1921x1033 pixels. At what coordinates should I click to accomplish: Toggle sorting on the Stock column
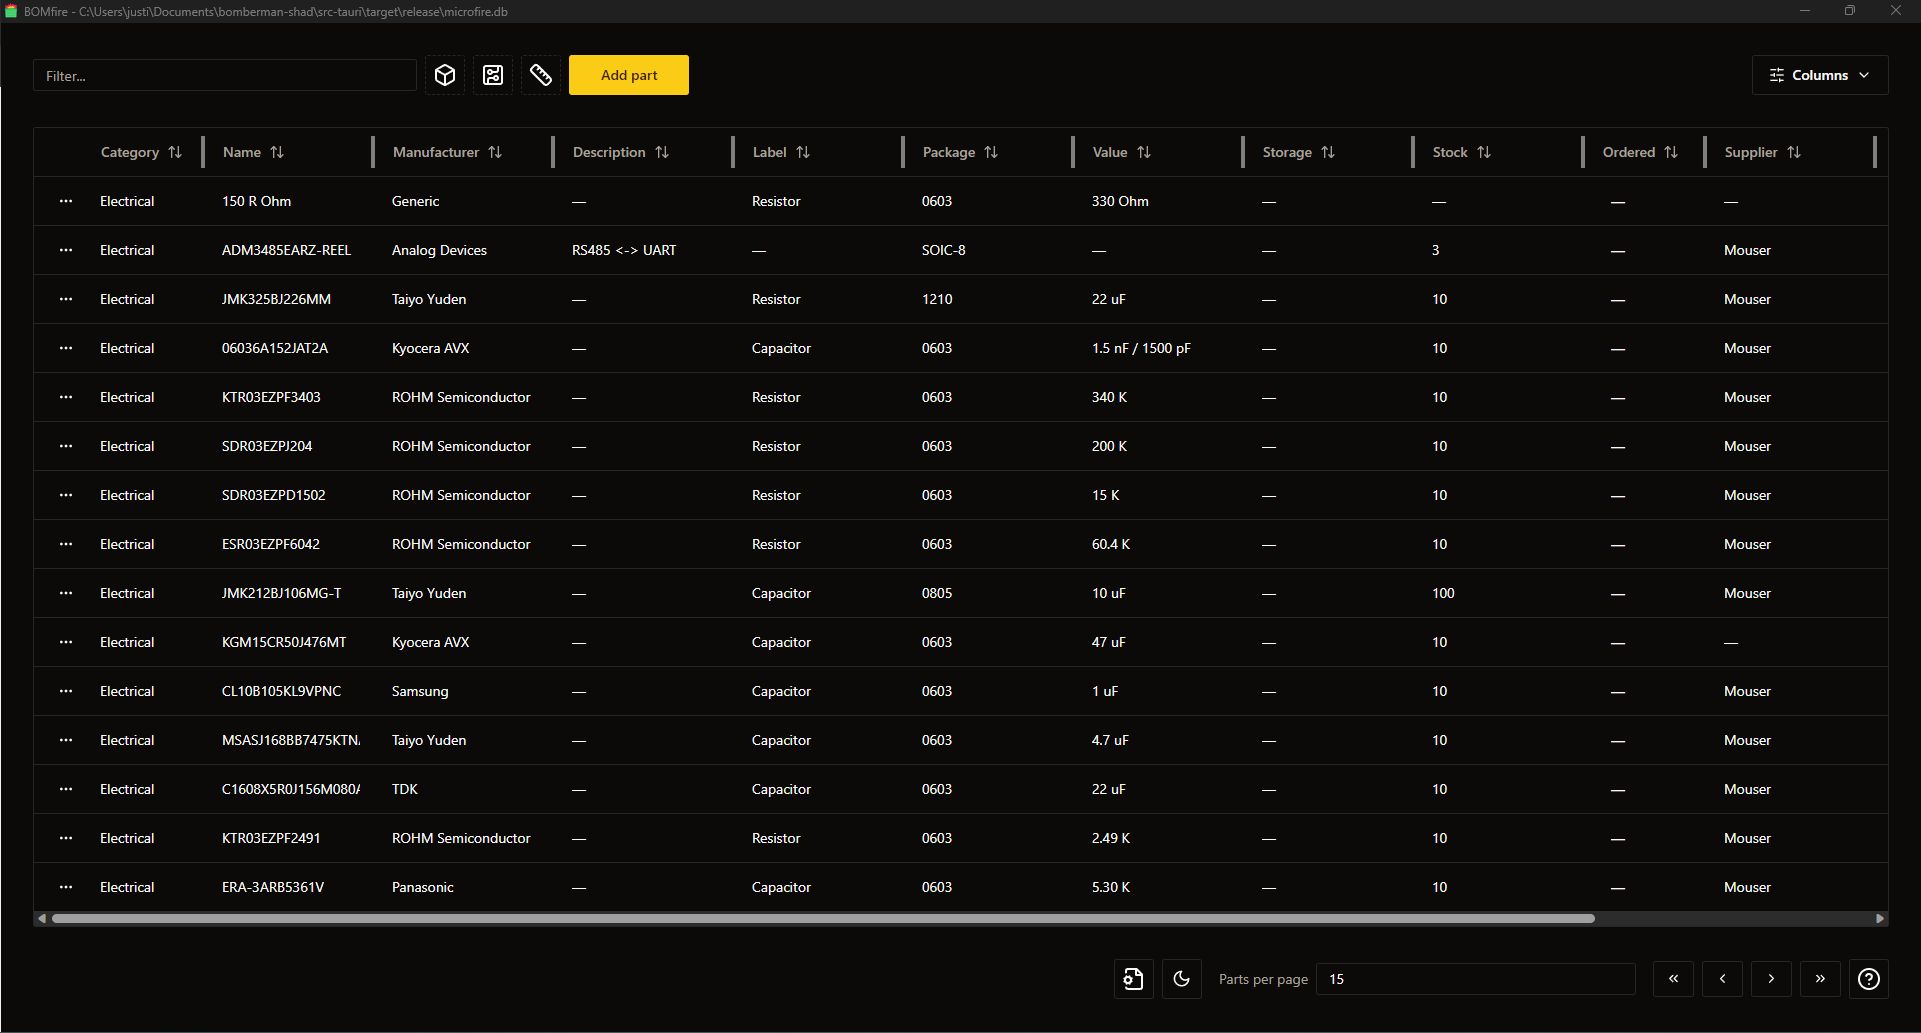[x=1485, y=152]
